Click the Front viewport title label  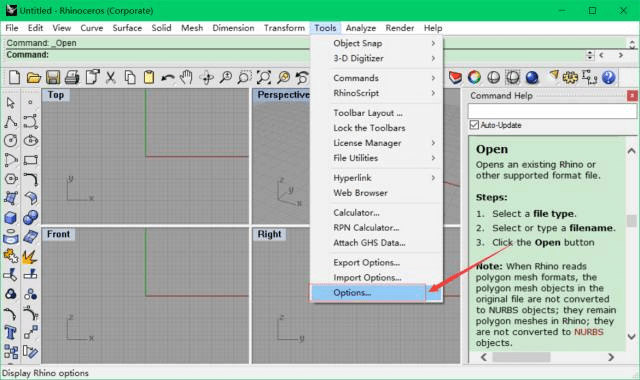tap(58, 234)
